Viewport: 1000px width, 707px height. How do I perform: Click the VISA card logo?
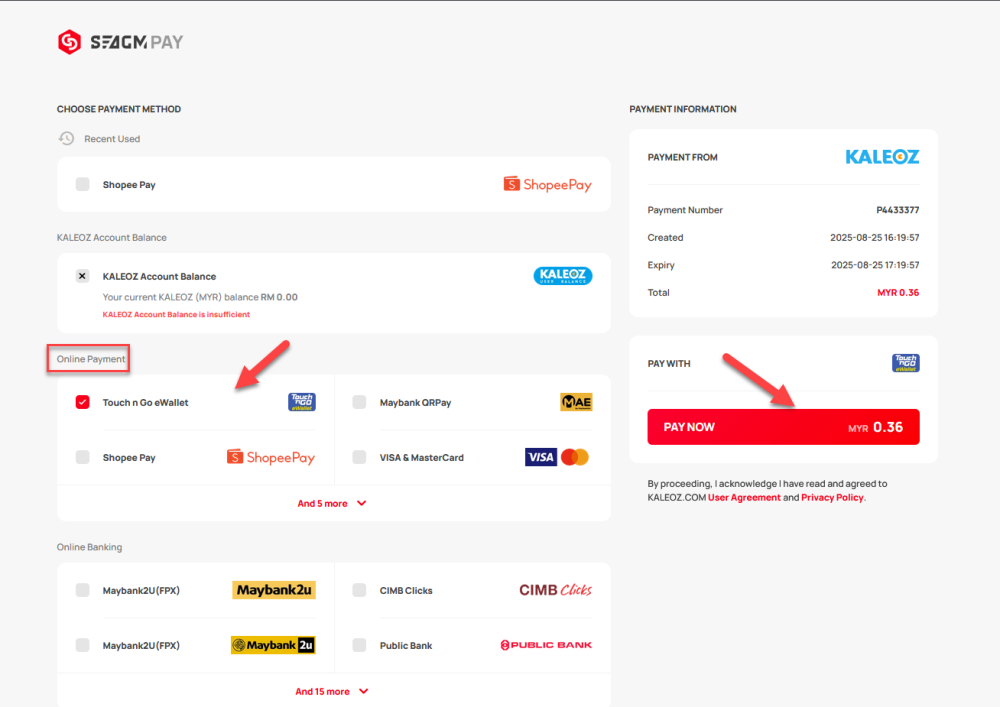coord(541,457)
